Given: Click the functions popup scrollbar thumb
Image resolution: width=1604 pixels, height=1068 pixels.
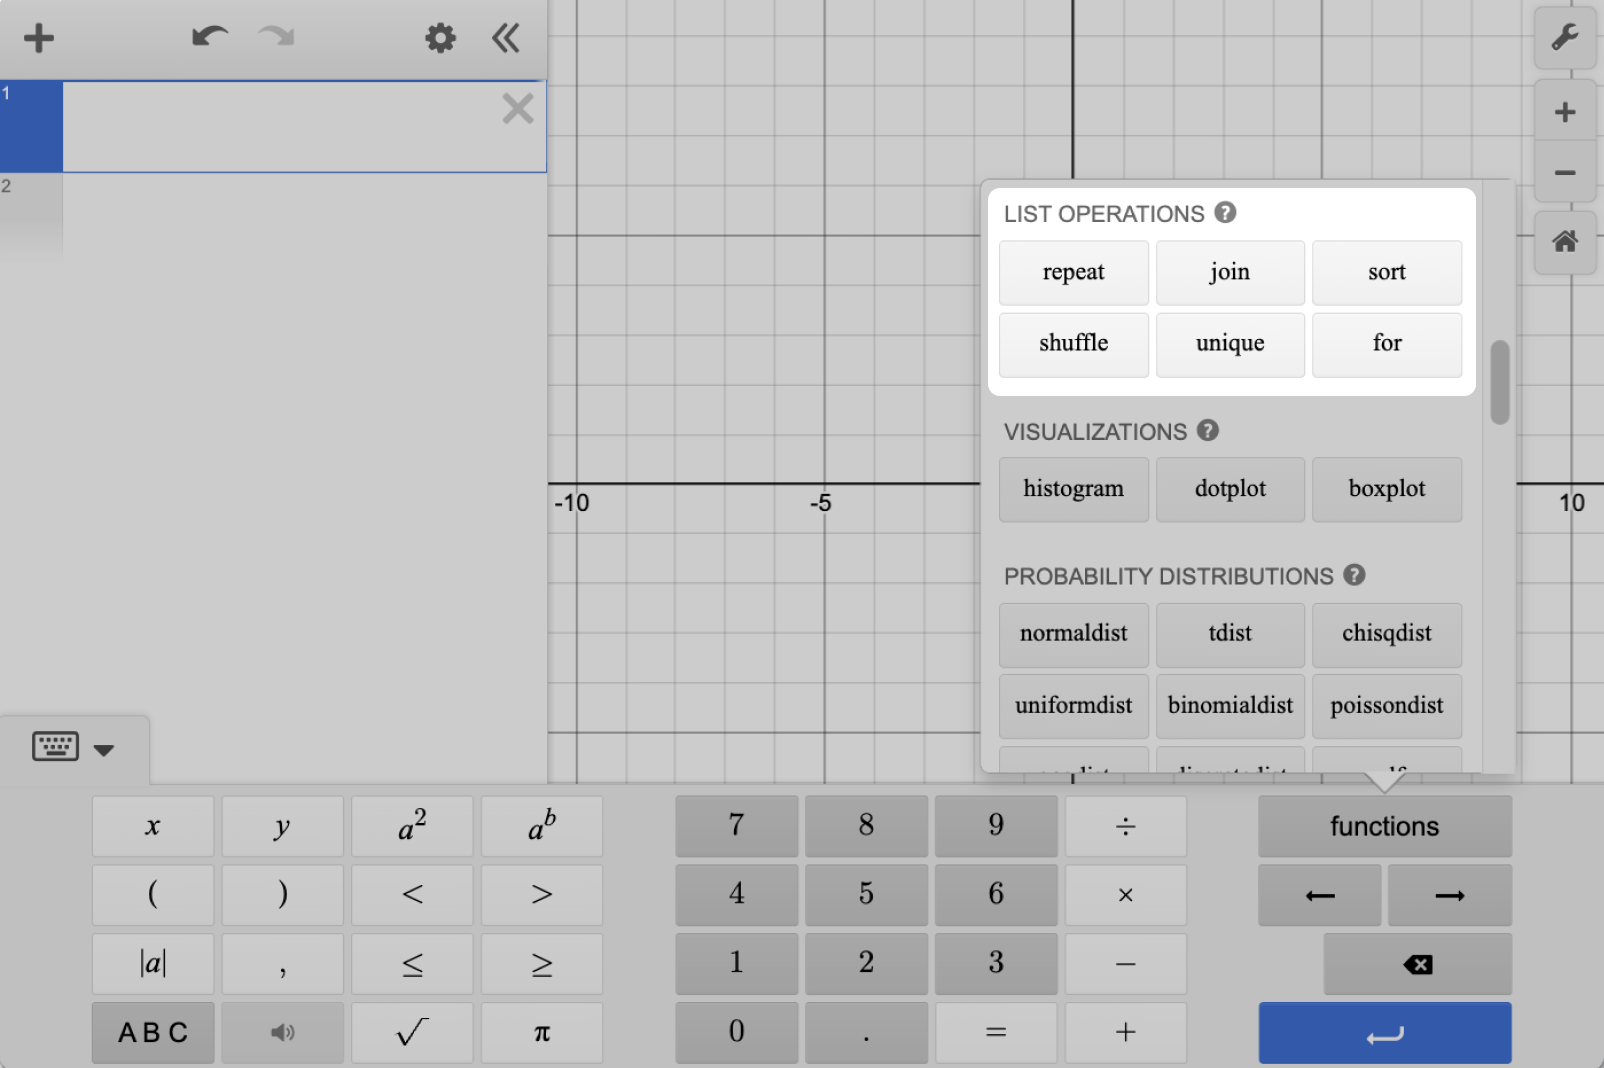Looking at the screenshot, I should 1499,382.
